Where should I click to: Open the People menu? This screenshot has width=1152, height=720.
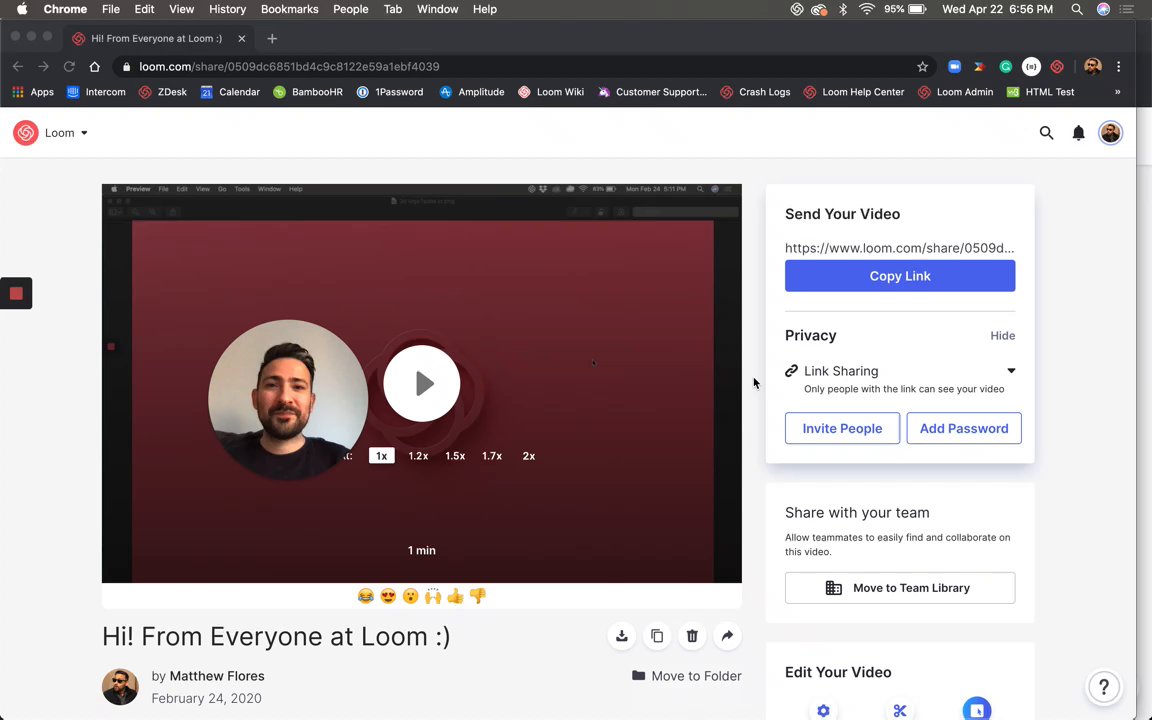(350, 10)
